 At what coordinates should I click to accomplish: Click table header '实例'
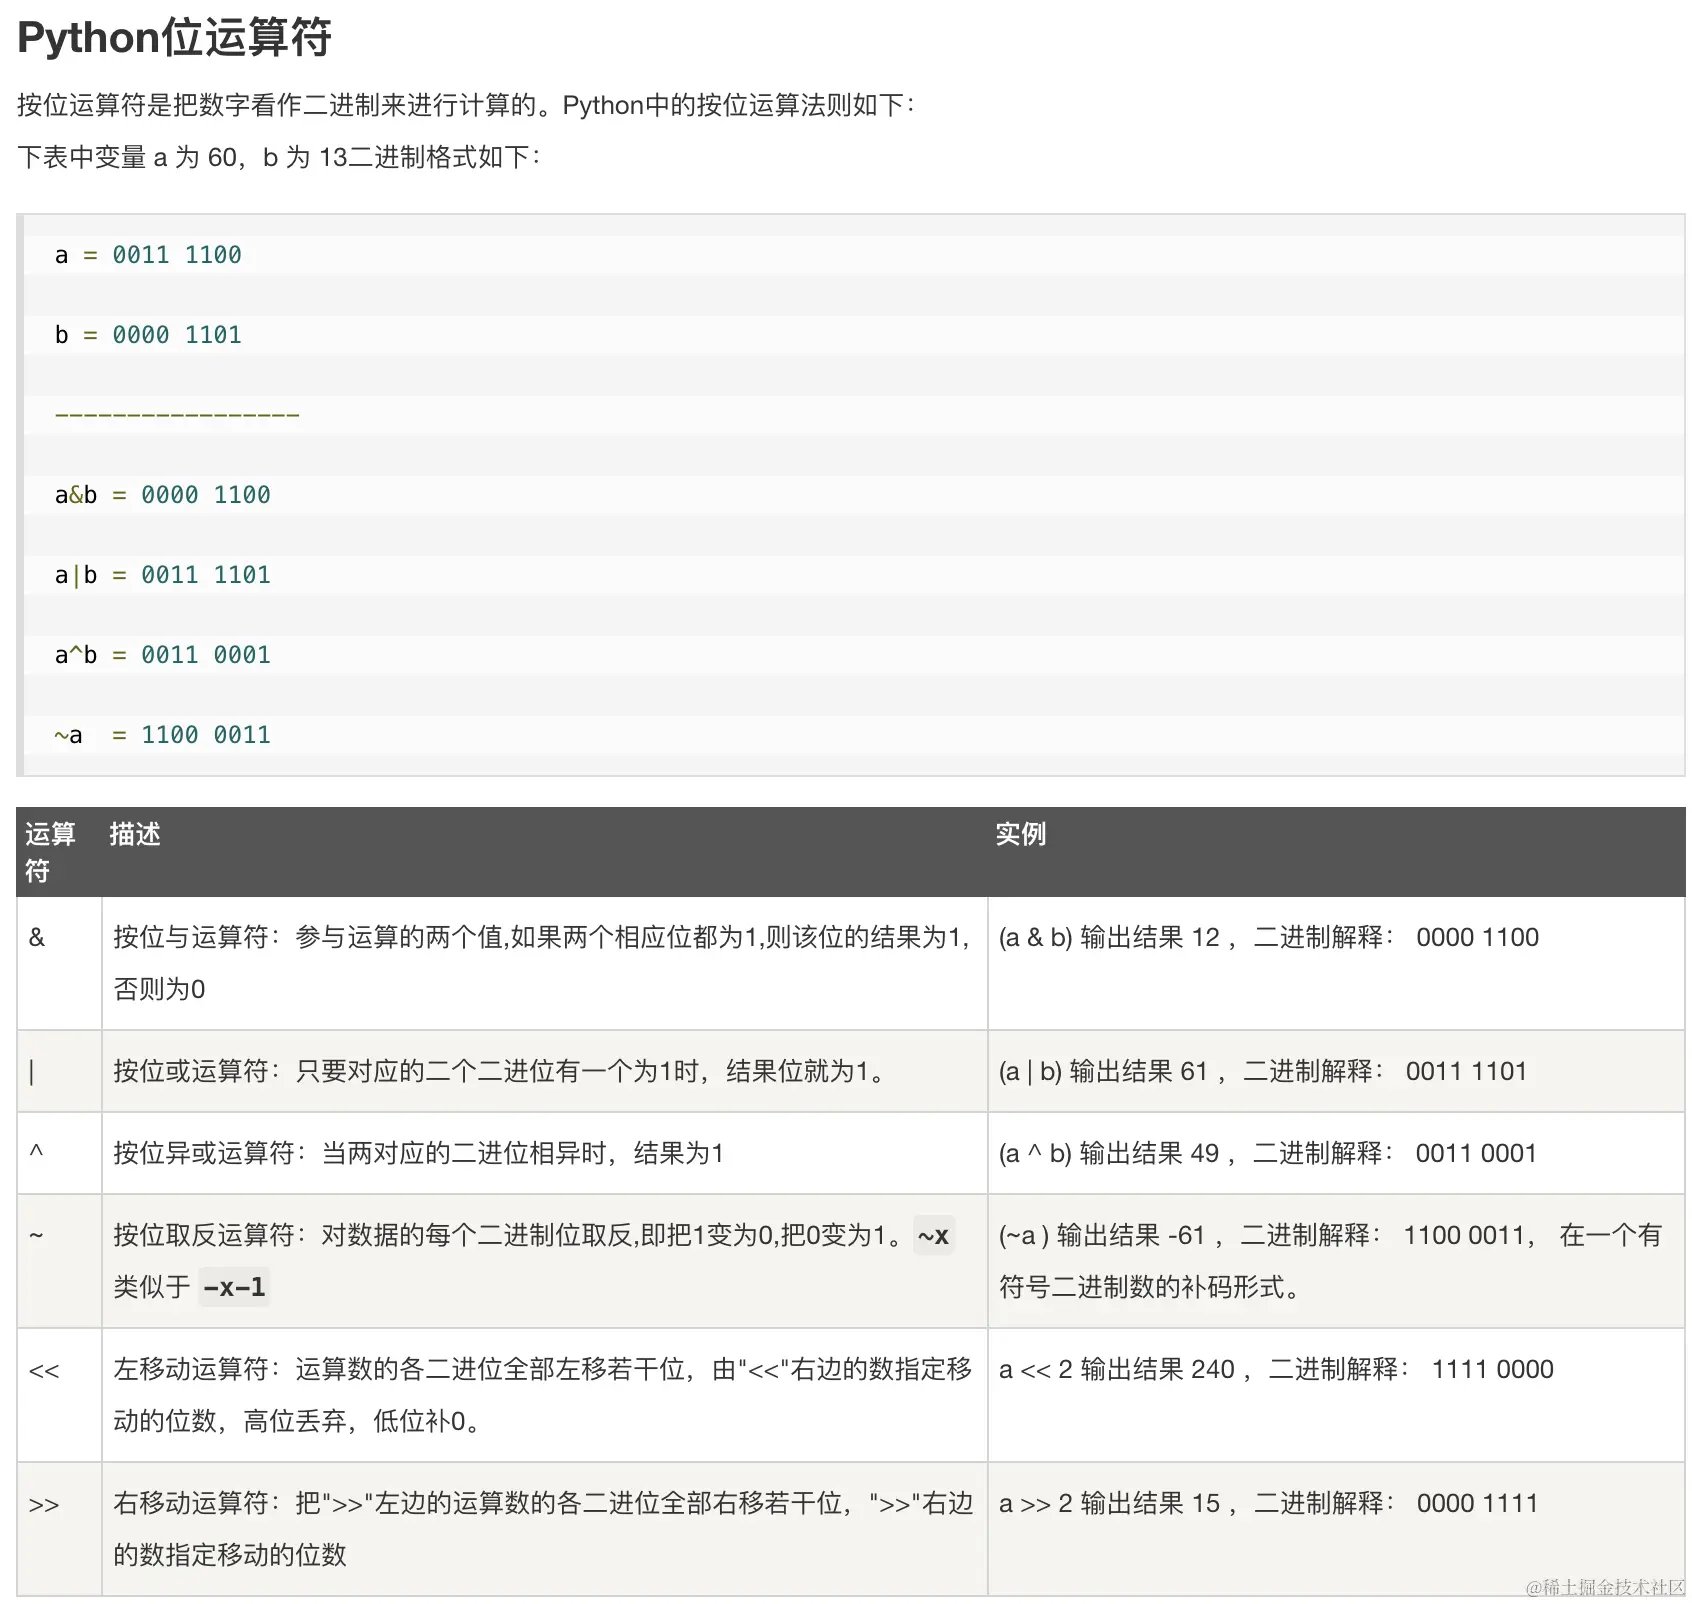pos(1020,834)
